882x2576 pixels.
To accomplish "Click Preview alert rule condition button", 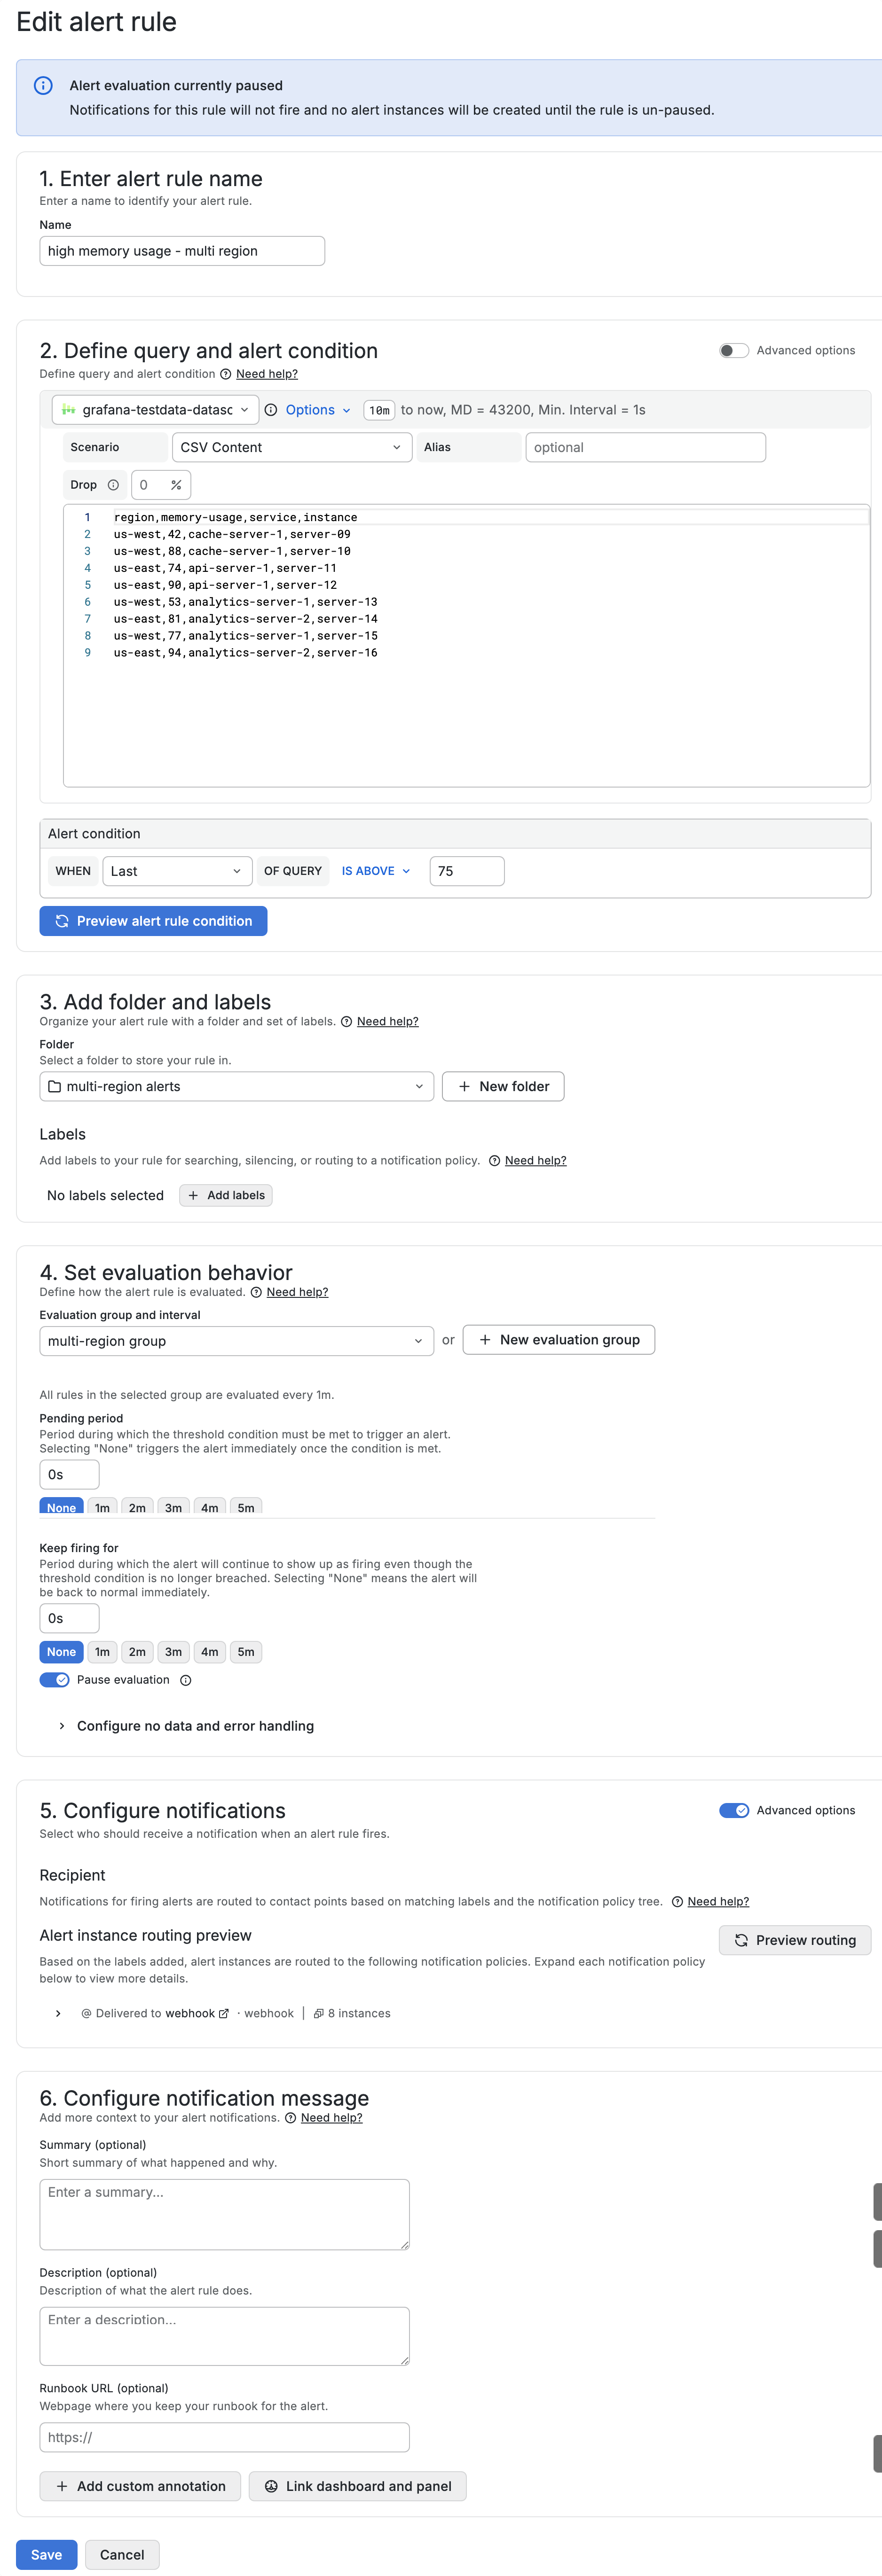I will [153, 921].
